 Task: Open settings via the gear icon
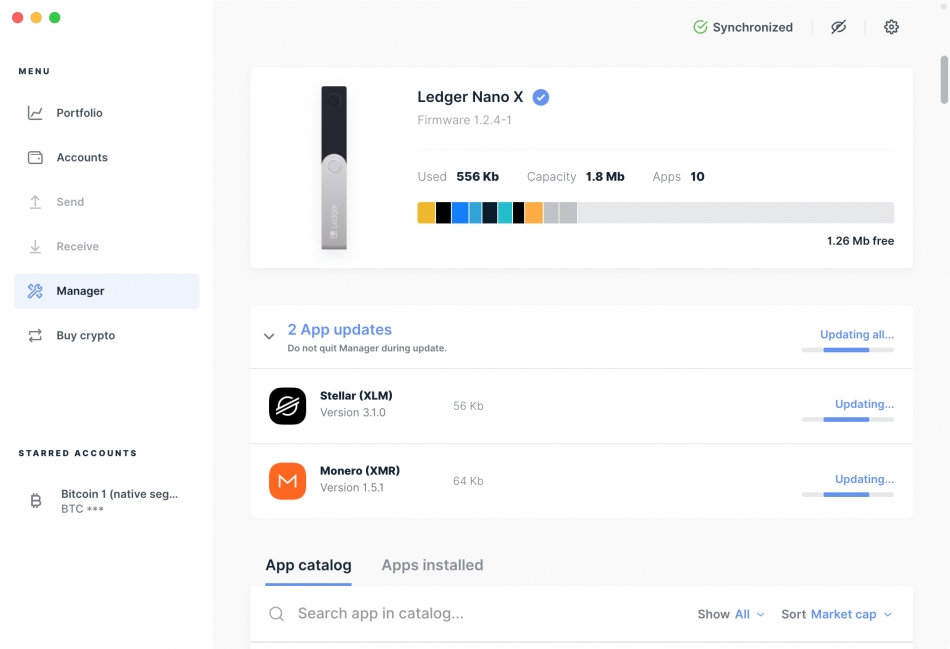coord(891,27)
